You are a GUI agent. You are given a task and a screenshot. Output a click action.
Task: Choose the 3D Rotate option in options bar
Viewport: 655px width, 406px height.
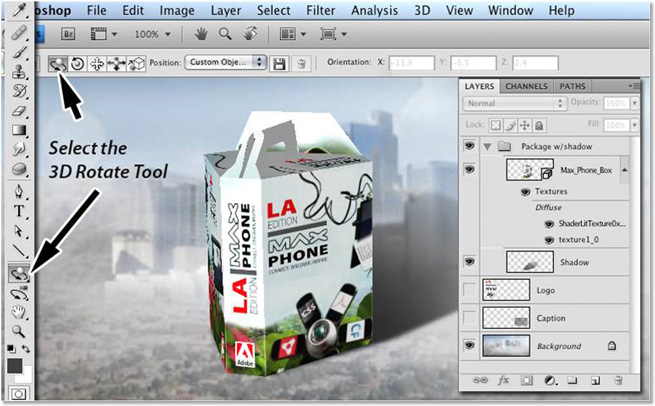pos(58,63)
